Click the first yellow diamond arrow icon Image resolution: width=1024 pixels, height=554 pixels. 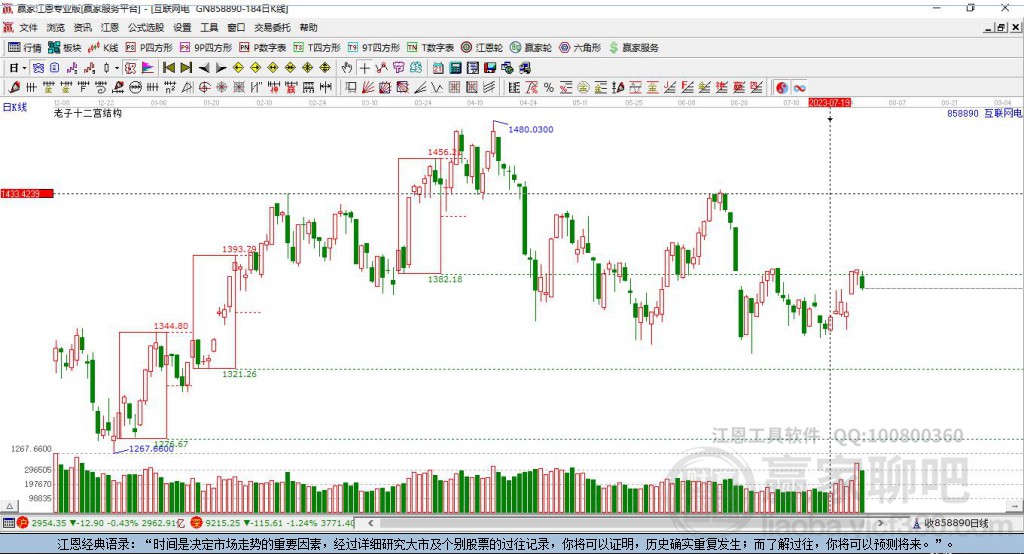pos(238,68)
